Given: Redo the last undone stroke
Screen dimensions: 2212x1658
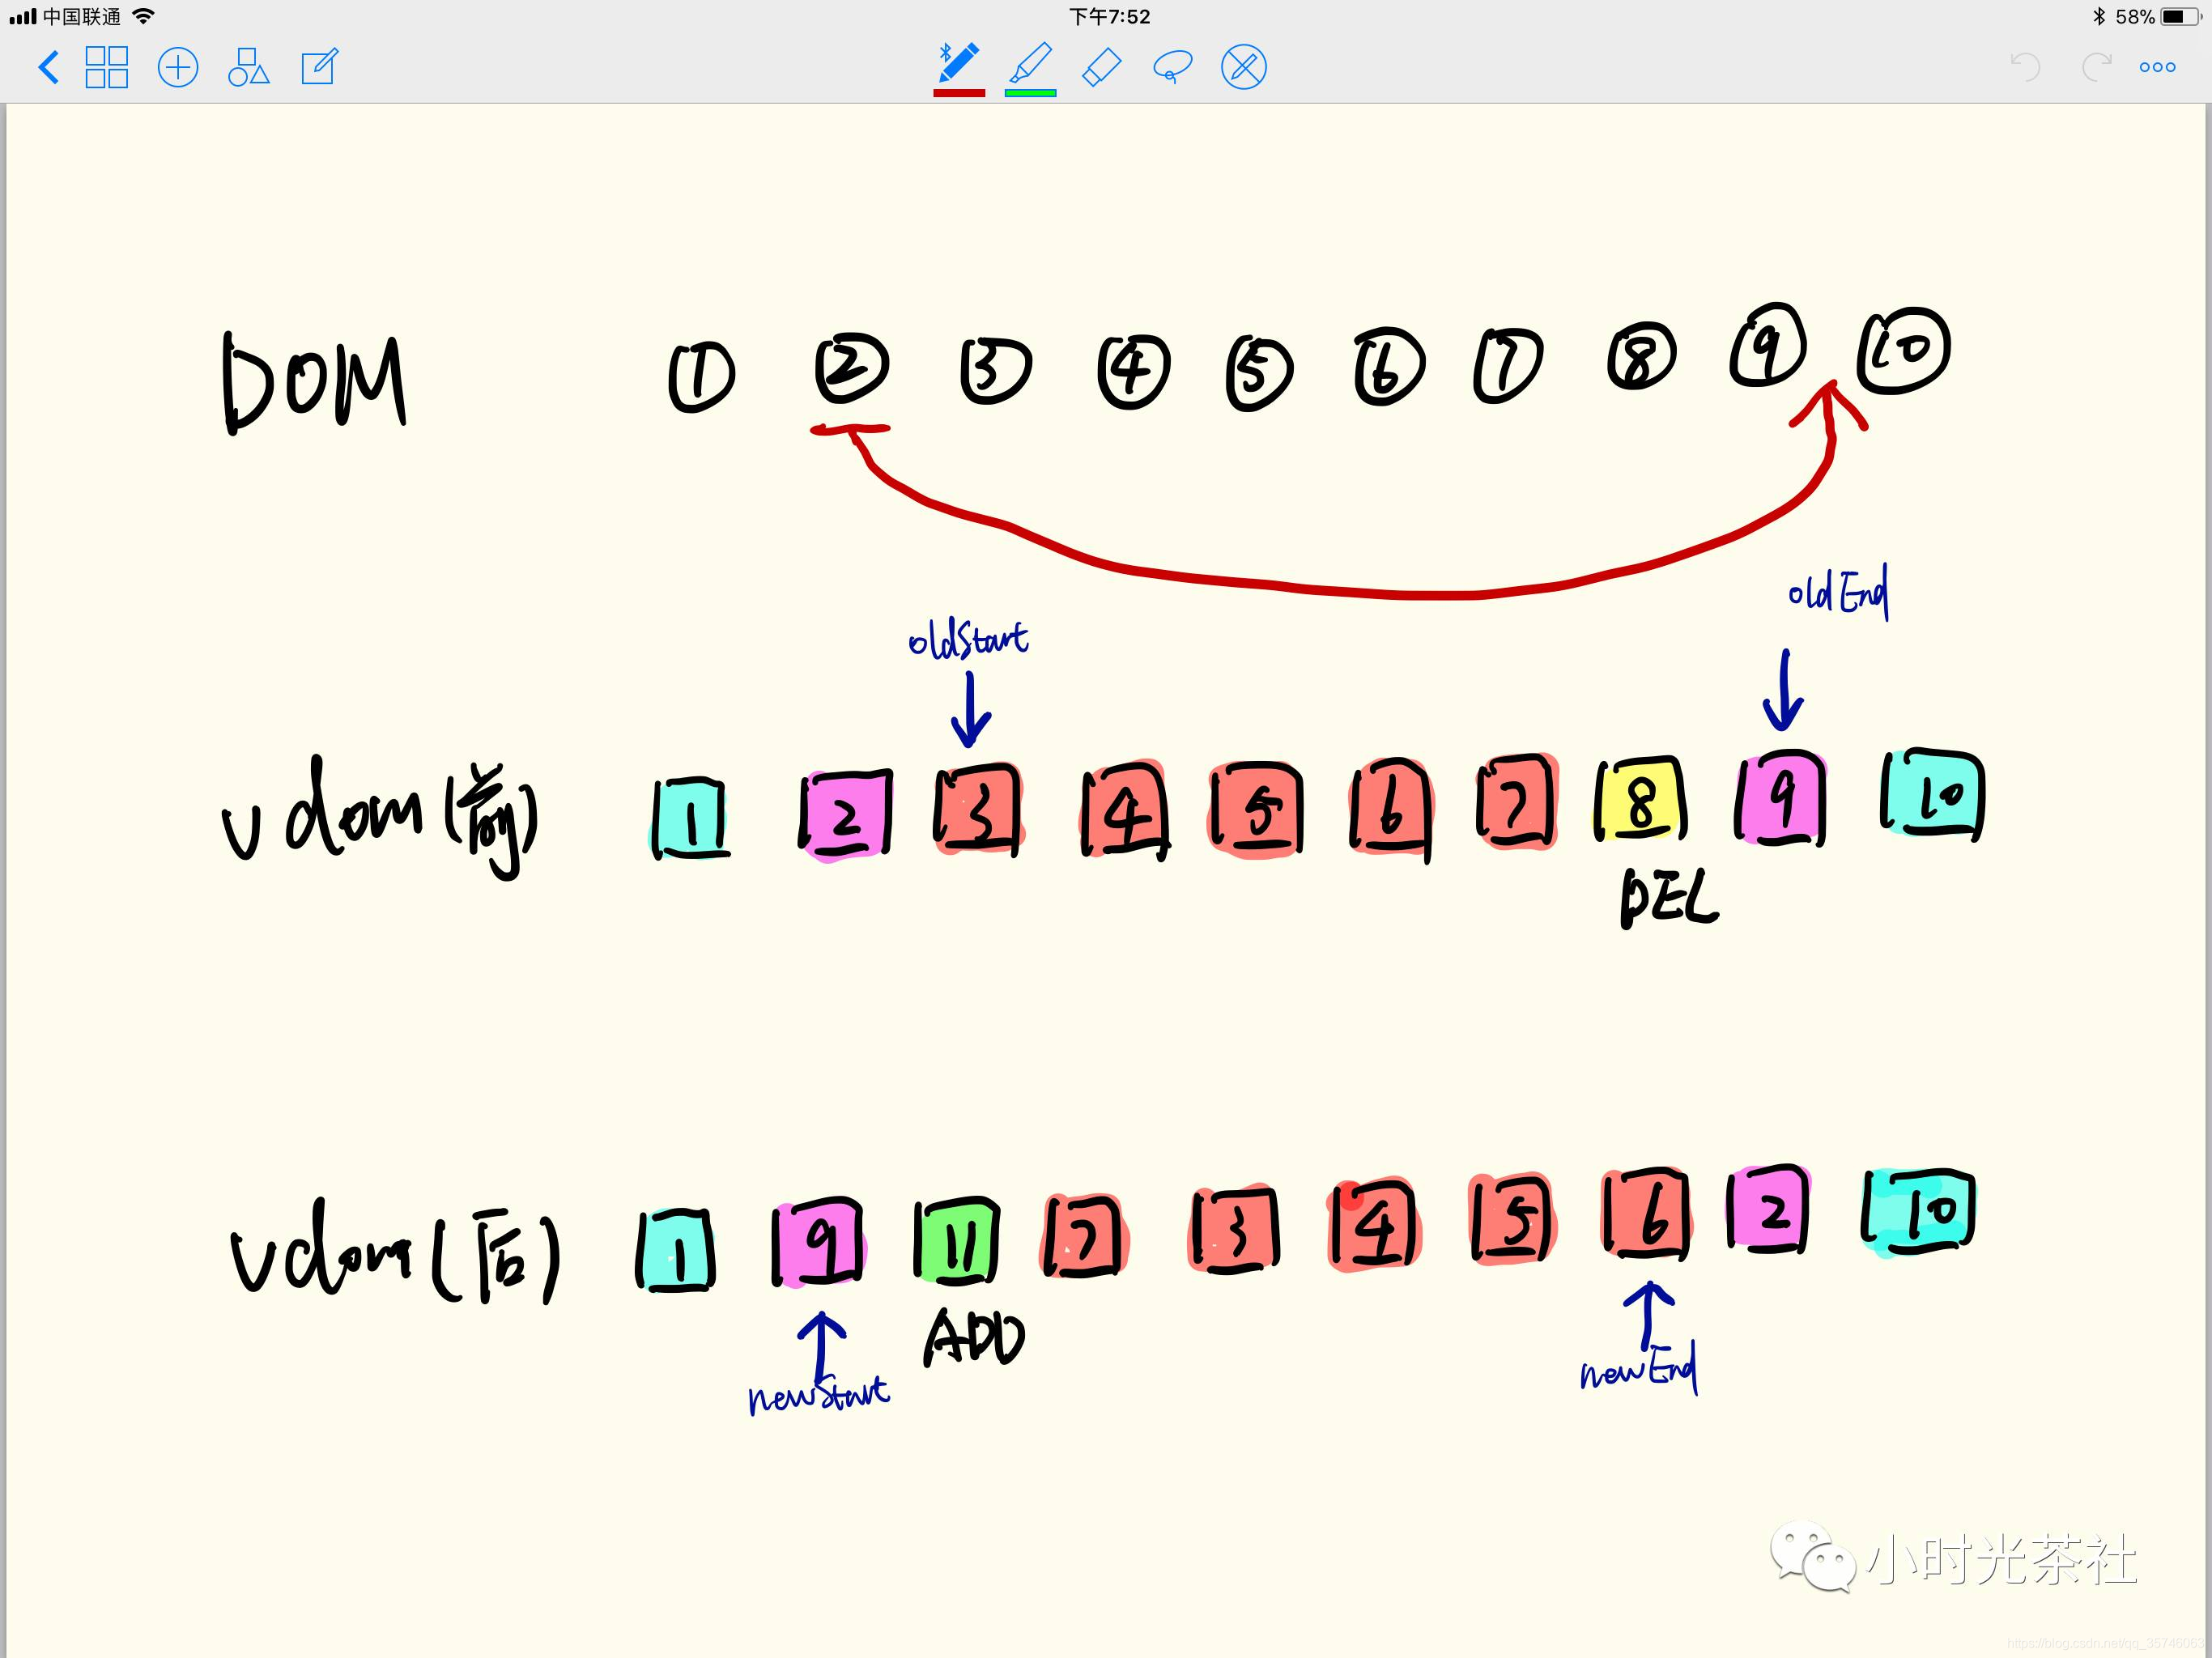Looking at the screenshot, I should [x=2096, y=68].
